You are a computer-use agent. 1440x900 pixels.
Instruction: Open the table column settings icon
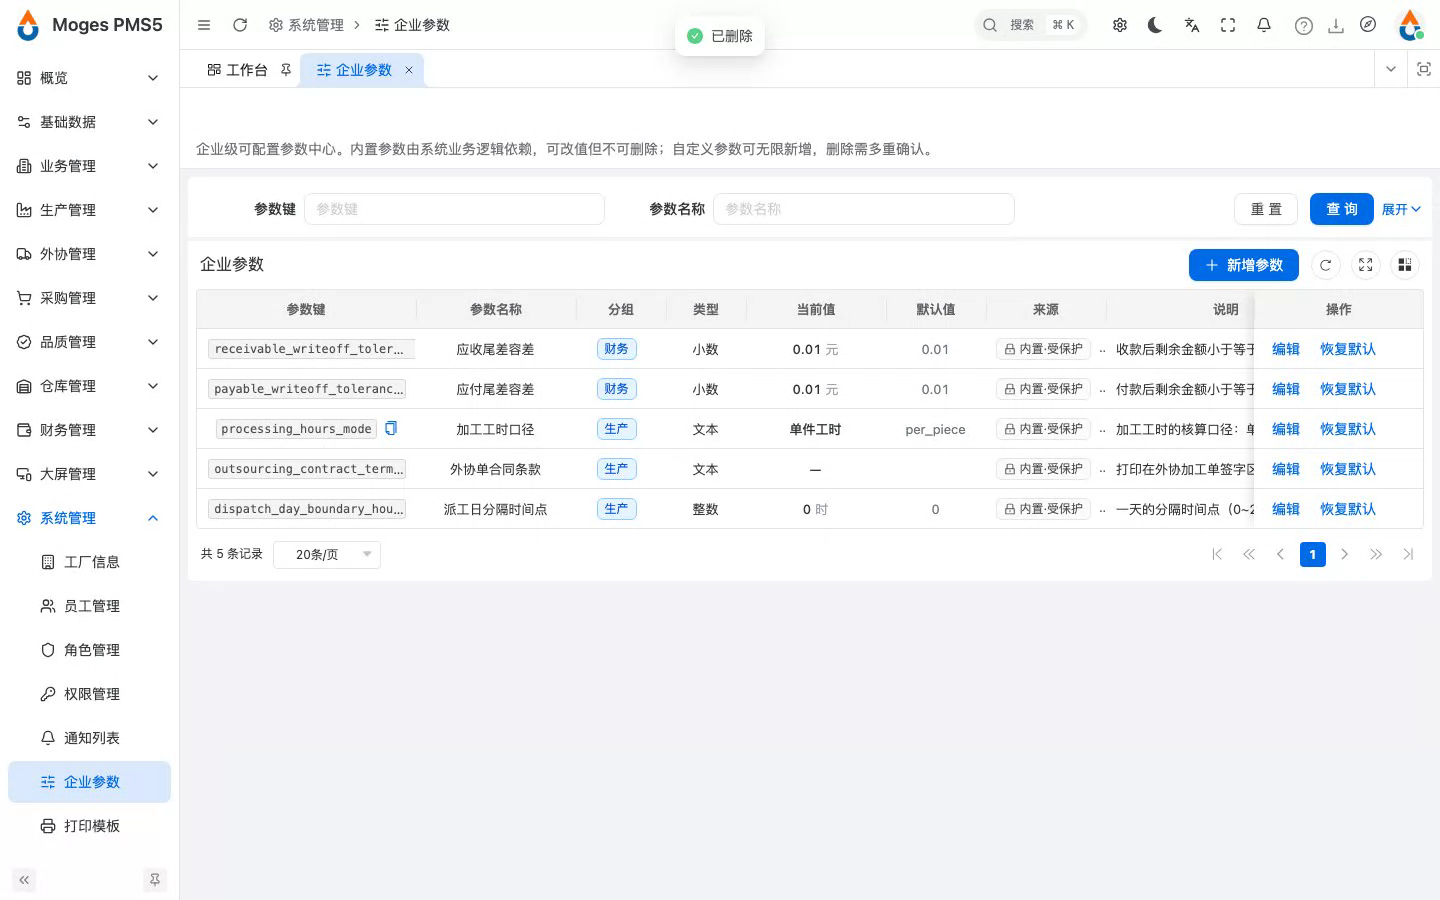[x=1405, y=265]
